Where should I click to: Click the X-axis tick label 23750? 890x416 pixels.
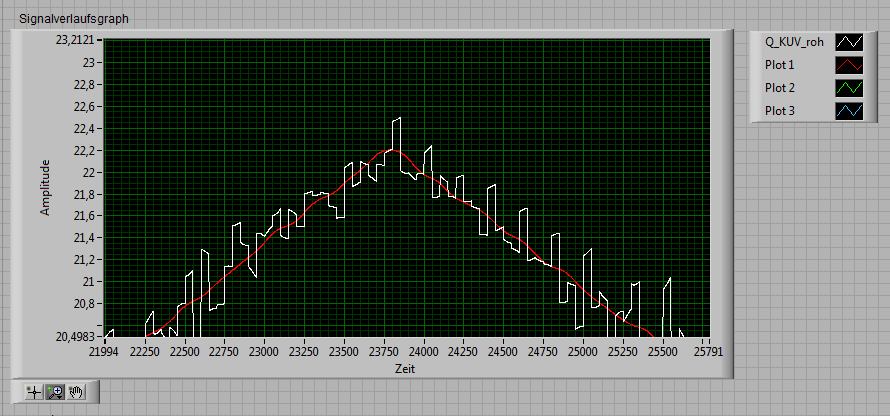(x=384, y=351)
